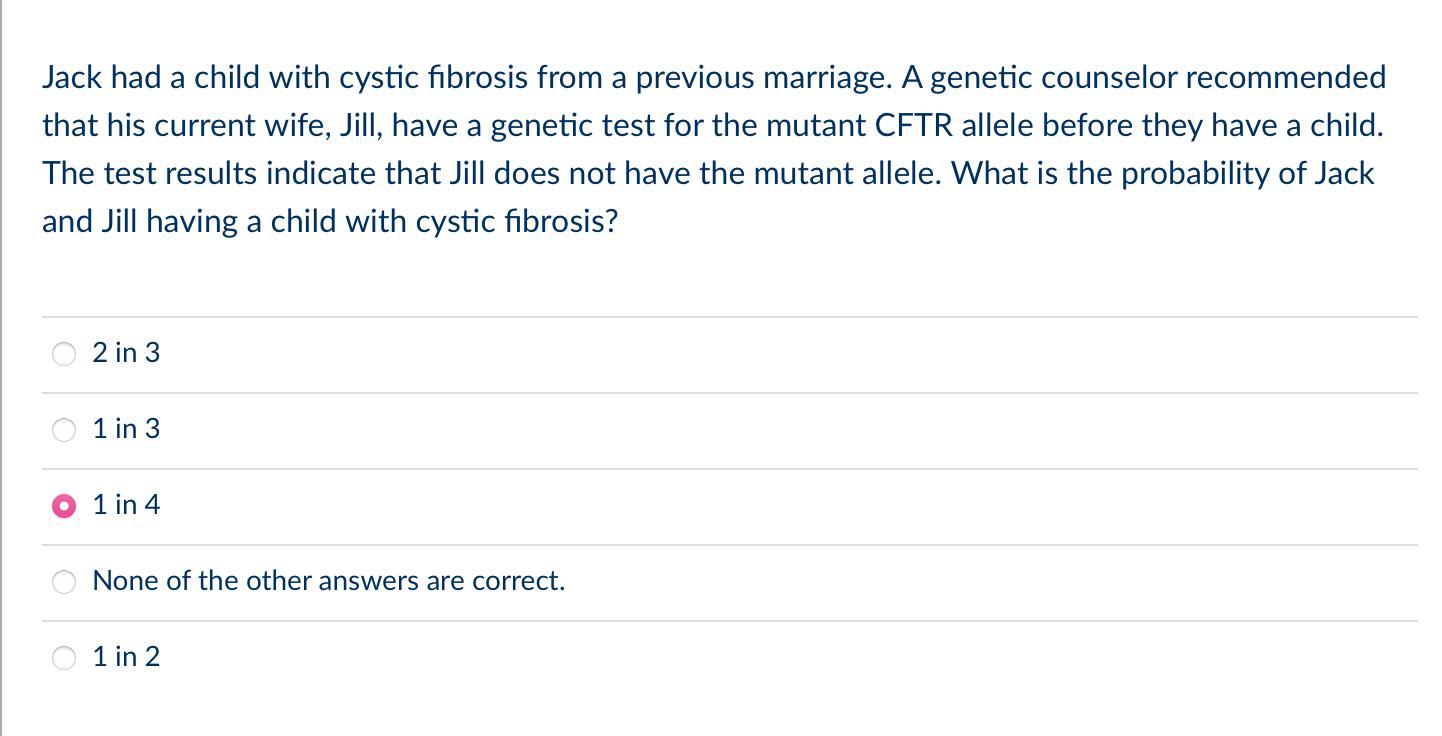
Task: Click the "2 in 3" answer label text
Action: [x=126, y=353]
